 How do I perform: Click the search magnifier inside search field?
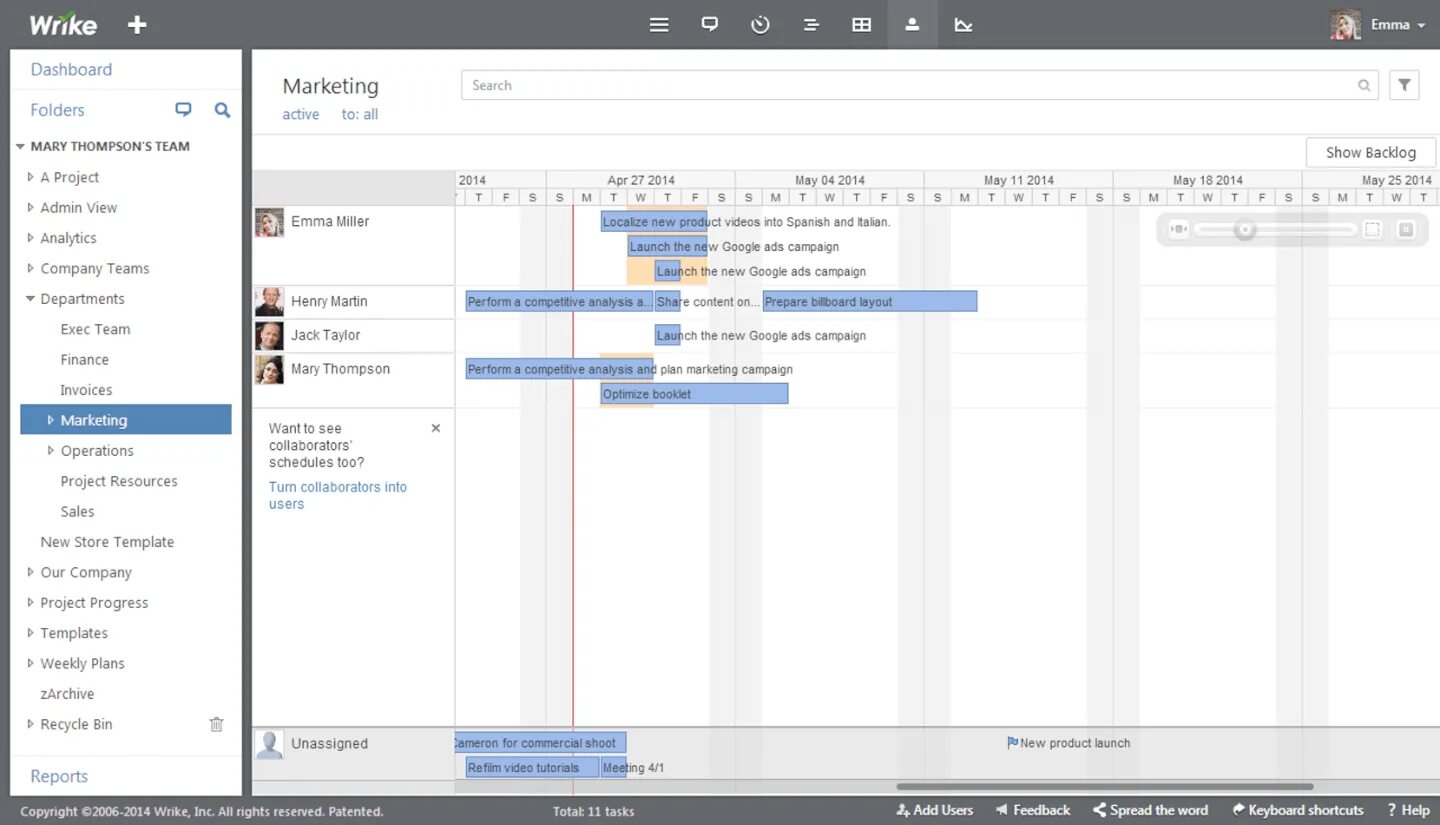pos(1364,86)
